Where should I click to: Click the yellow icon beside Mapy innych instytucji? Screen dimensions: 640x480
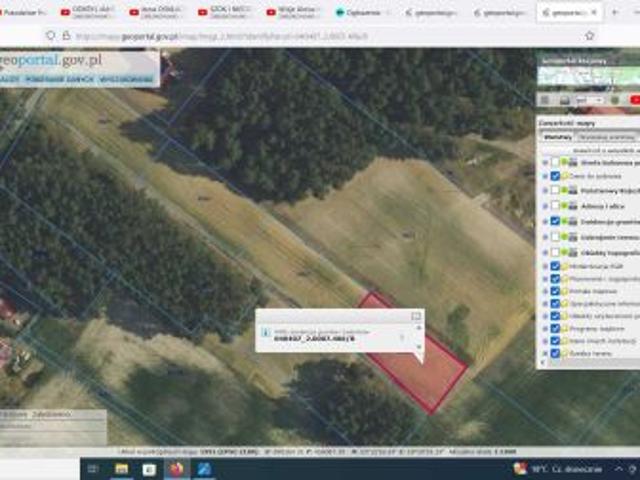pos(565,341)
